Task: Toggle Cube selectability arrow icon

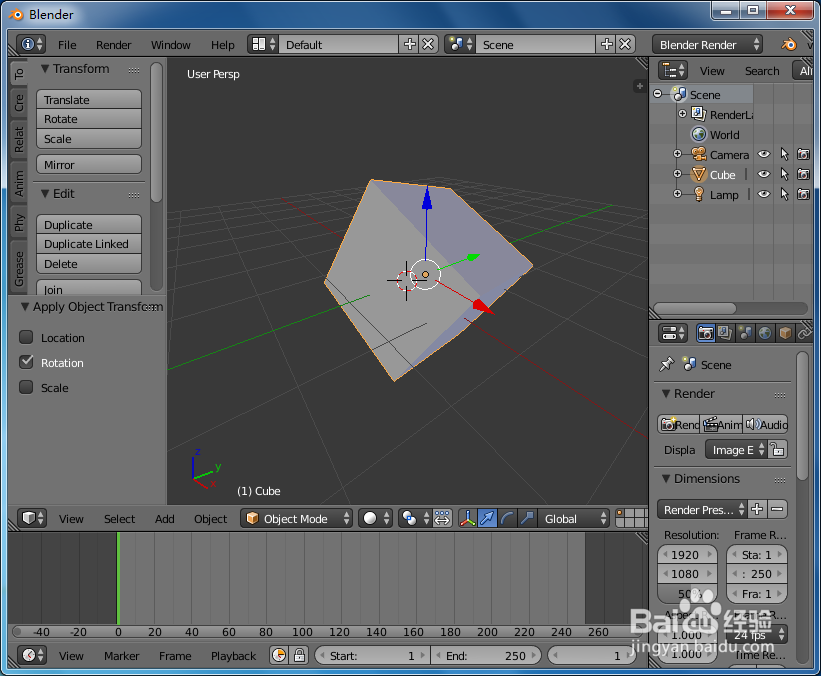Action: tap(784, 174)
